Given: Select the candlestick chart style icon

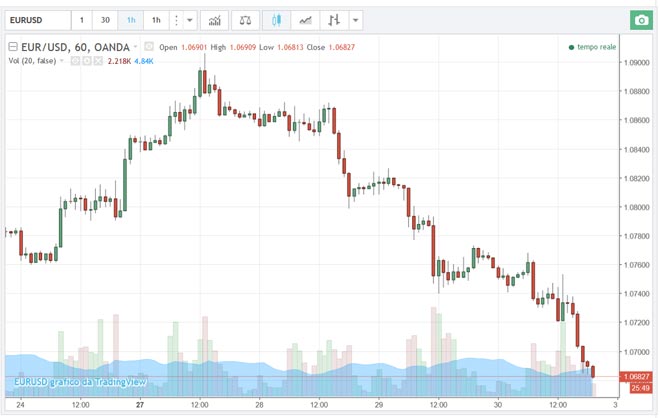Looking at the screenshot, I should [277, 20].
